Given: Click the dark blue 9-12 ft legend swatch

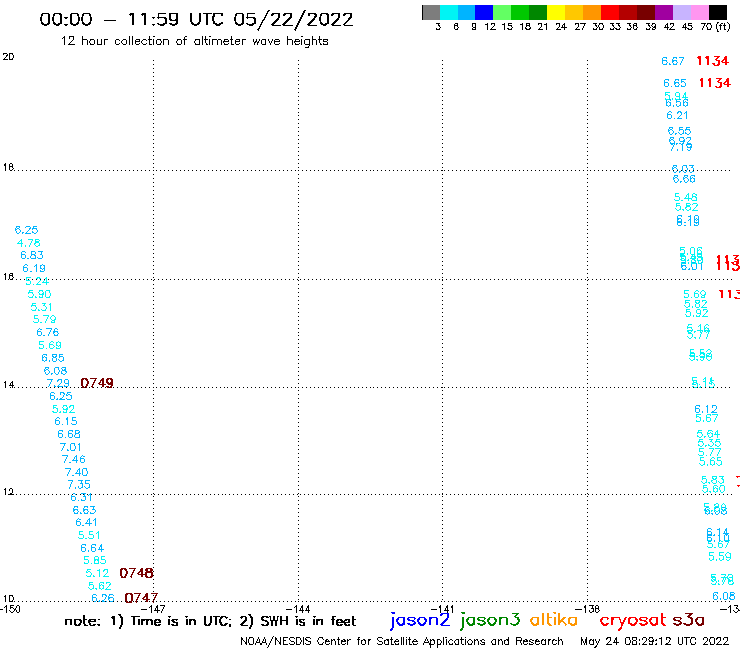Looking at the screenshot, I should (484, 12).
